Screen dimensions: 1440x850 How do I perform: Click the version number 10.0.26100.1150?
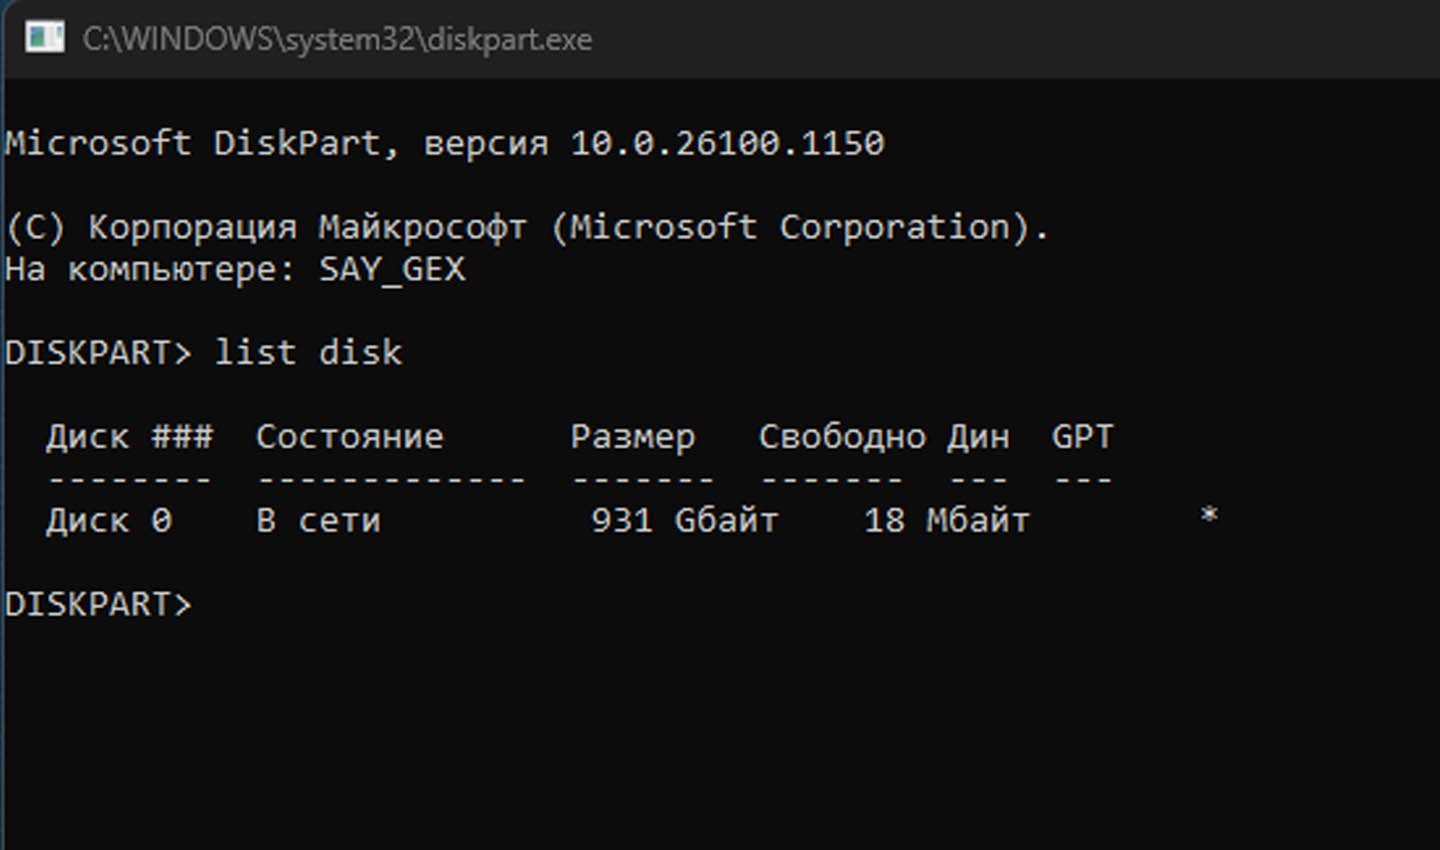(x=727, y=143)
